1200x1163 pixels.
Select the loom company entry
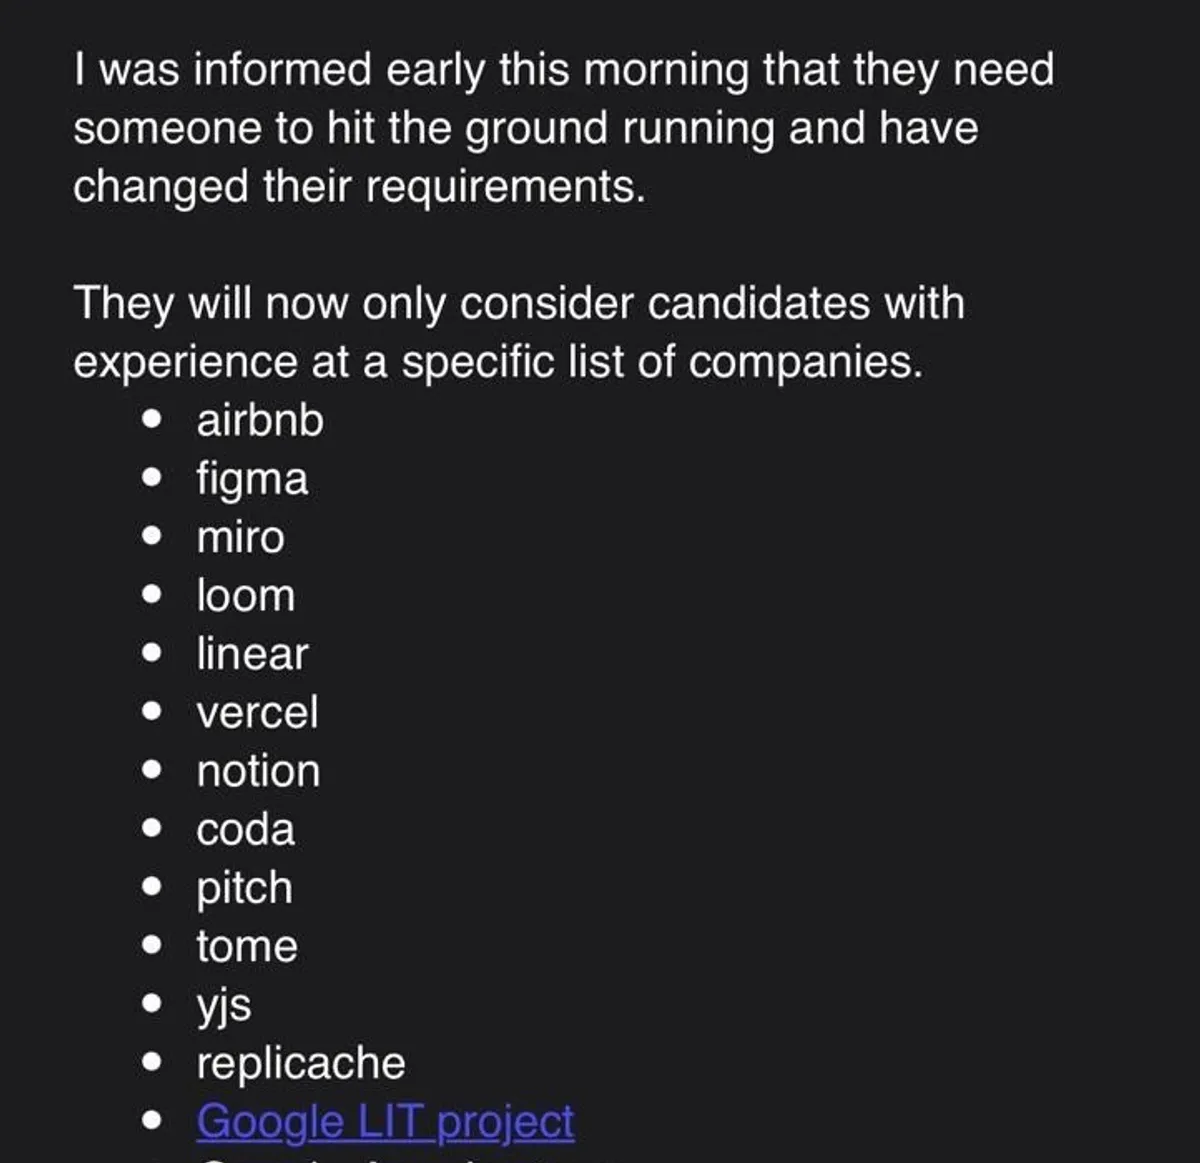click(246, 596)
